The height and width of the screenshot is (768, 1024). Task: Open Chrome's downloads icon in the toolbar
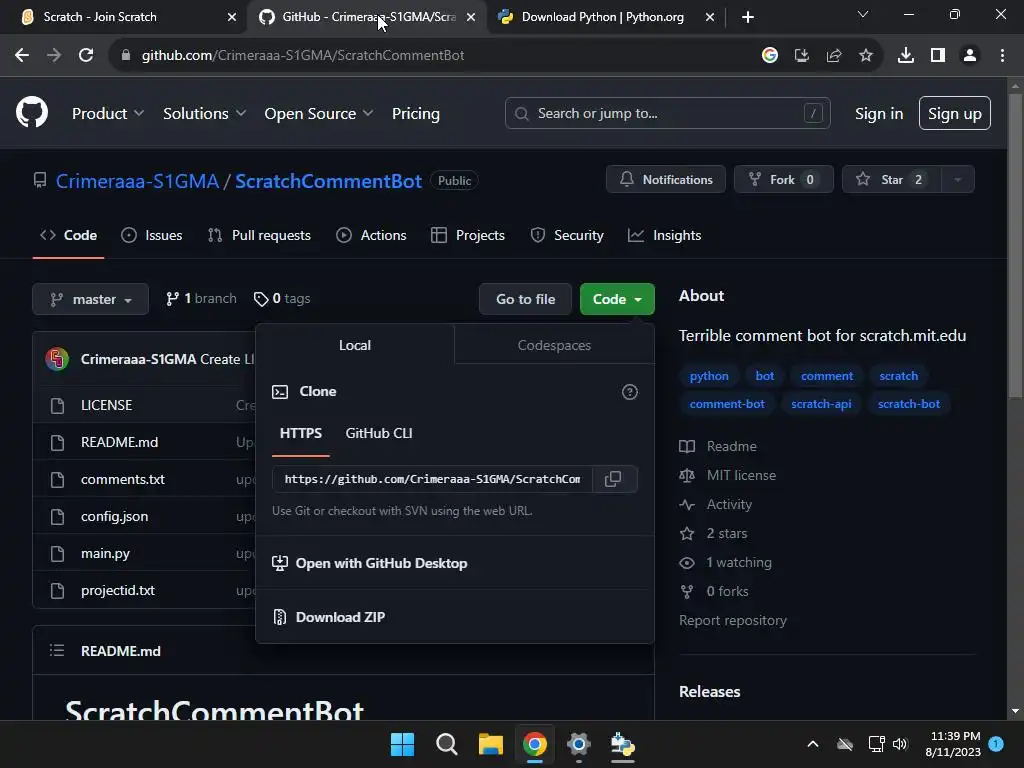(x=905, y=56)
